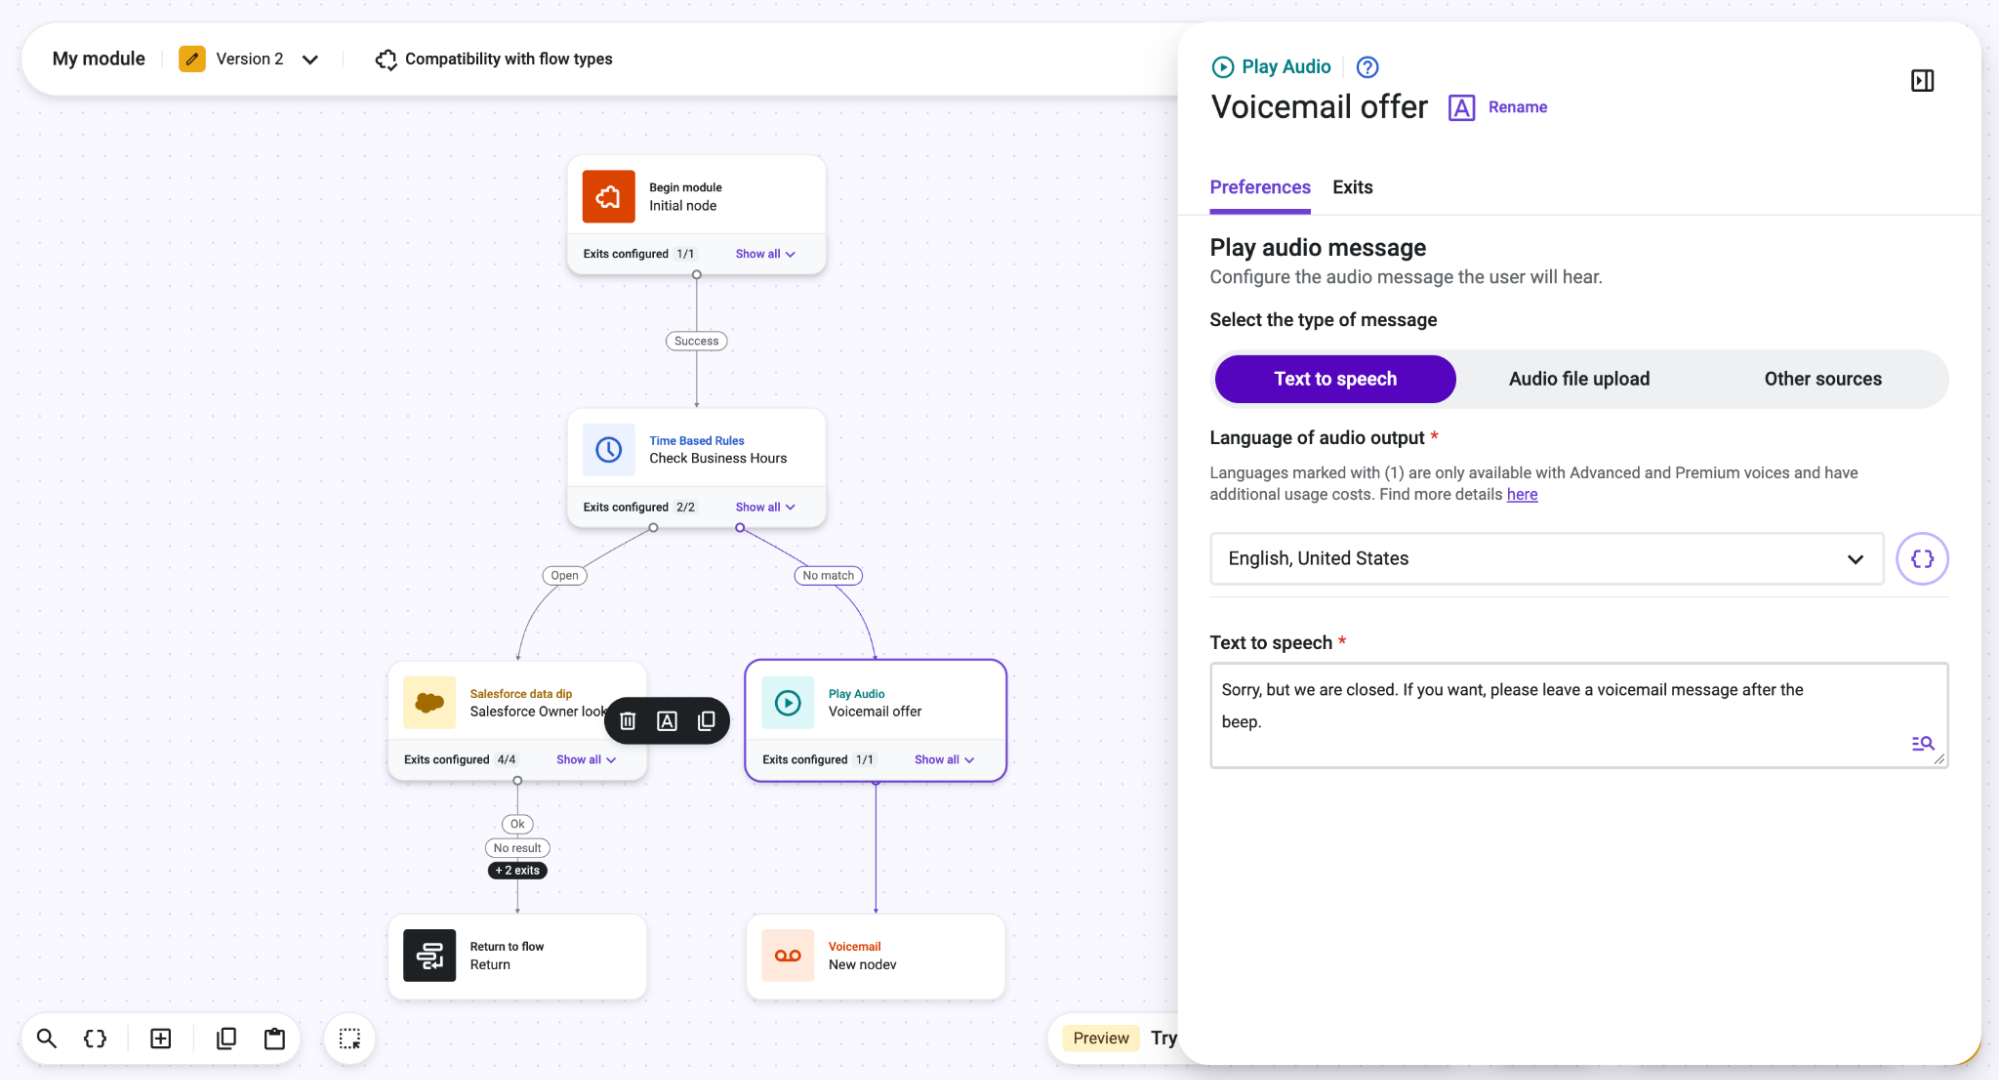Switch to the Preferences tab

(1260, 187)
